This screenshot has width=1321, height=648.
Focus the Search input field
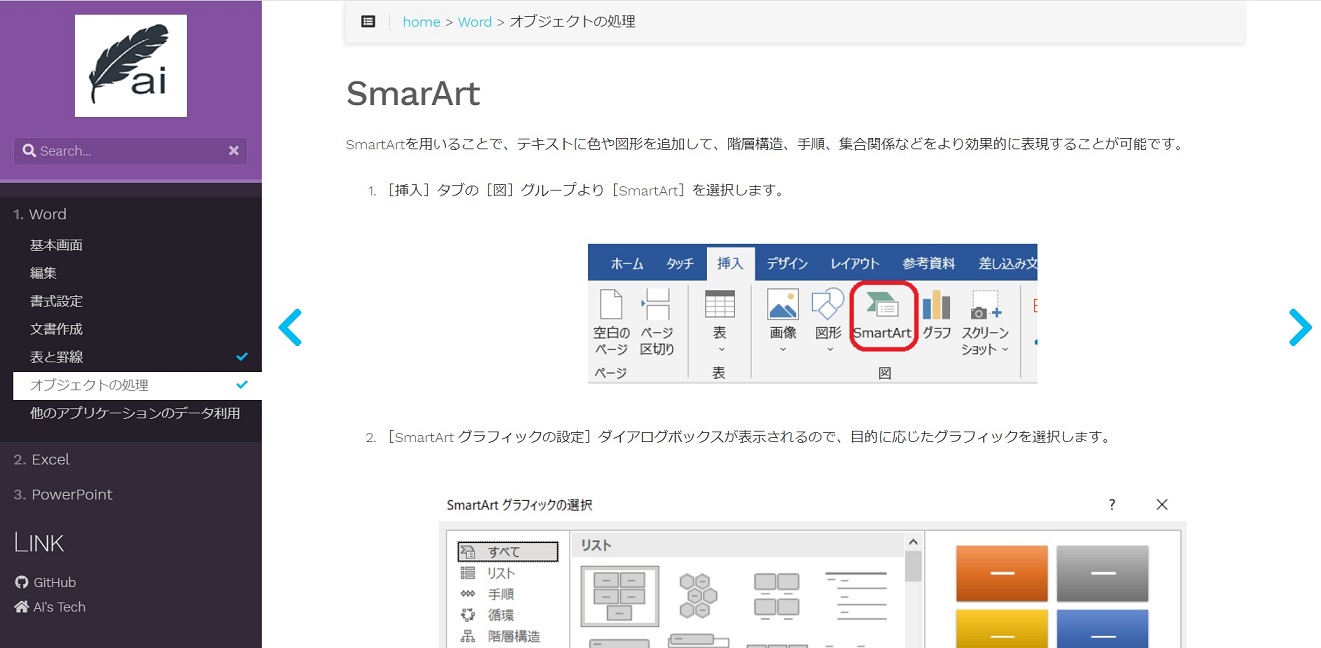tap(130, 151)
